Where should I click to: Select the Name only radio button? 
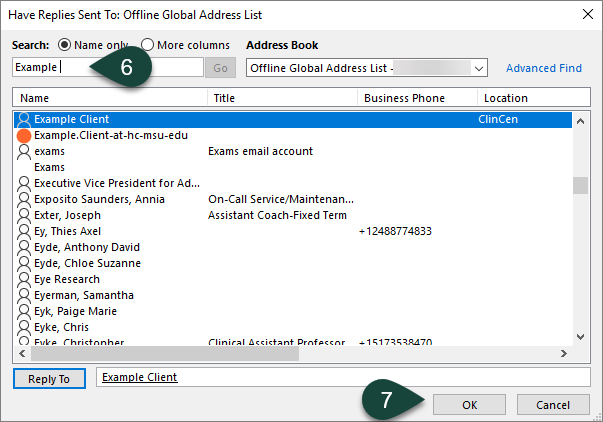(66, 45)
